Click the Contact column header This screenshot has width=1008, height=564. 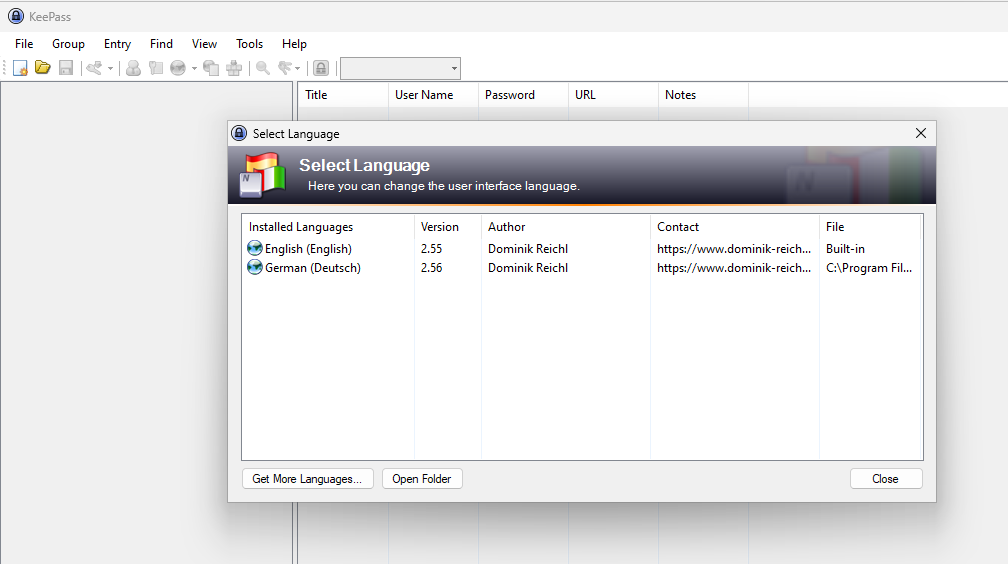pyautogui.click(x=735, y=226)
